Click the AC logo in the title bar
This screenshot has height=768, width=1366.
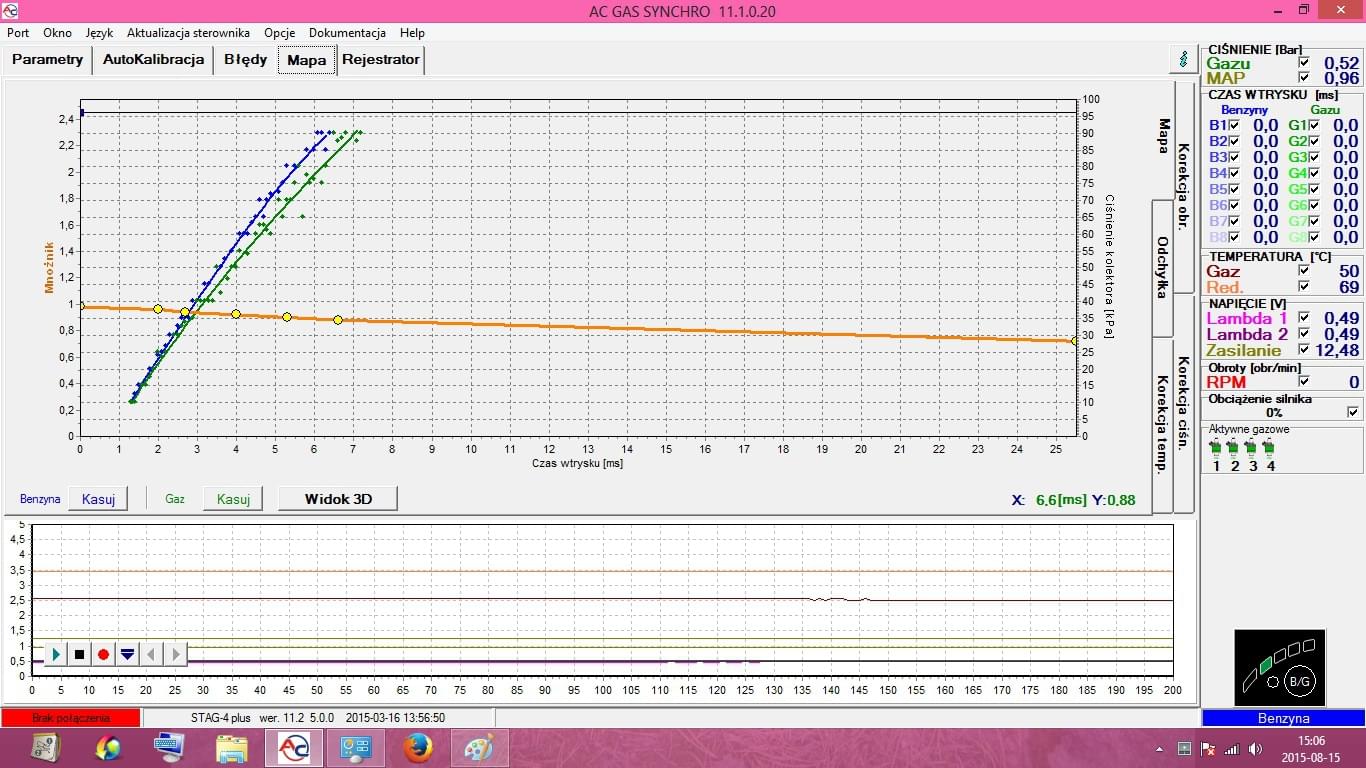coord(10,11)
